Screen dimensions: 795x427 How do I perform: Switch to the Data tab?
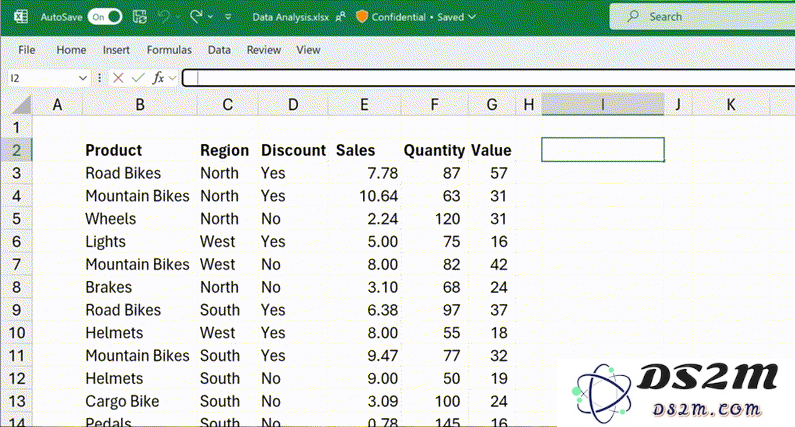pyautogui.click(x=219, y=50)
